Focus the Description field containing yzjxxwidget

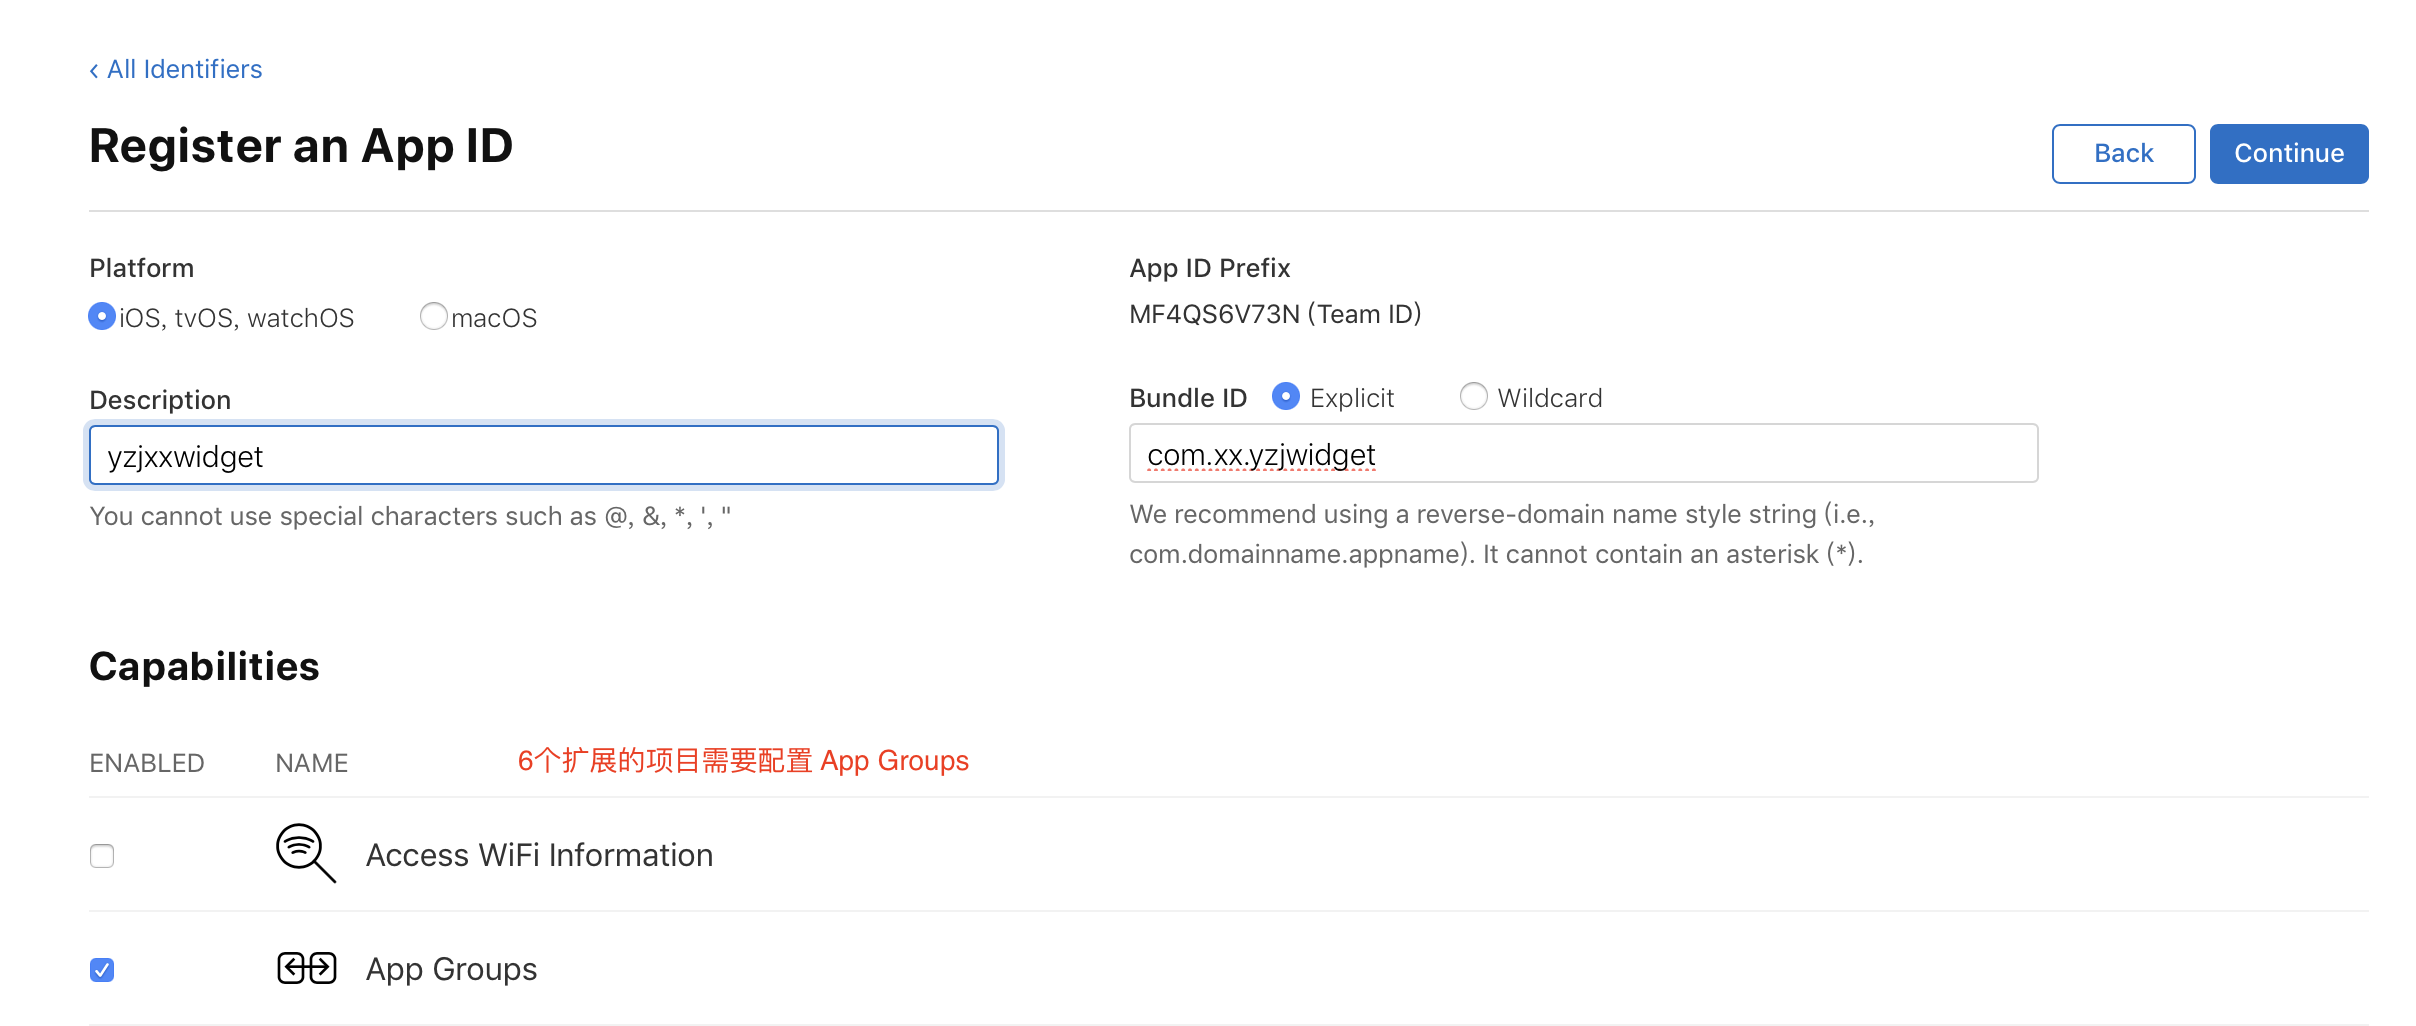pos(544,456)
